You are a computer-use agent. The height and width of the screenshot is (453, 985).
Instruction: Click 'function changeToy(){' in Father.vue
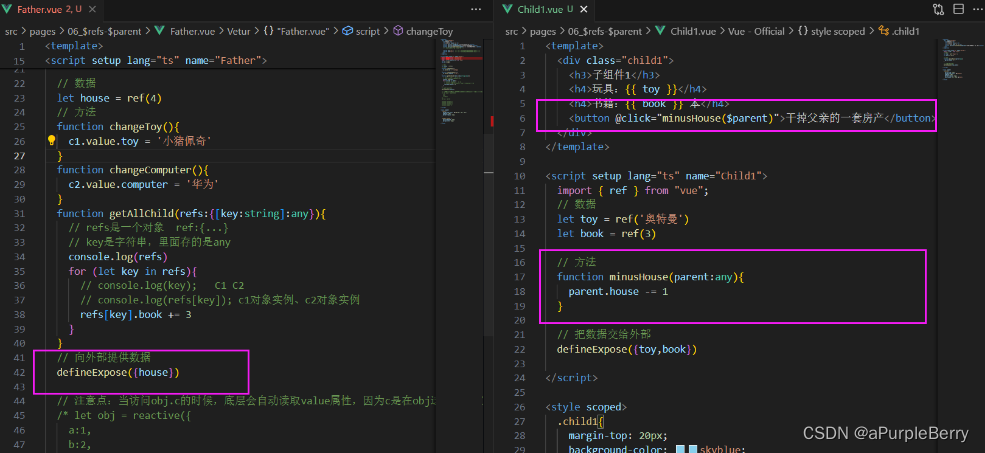pyautogui.click(x=118, y=126)
